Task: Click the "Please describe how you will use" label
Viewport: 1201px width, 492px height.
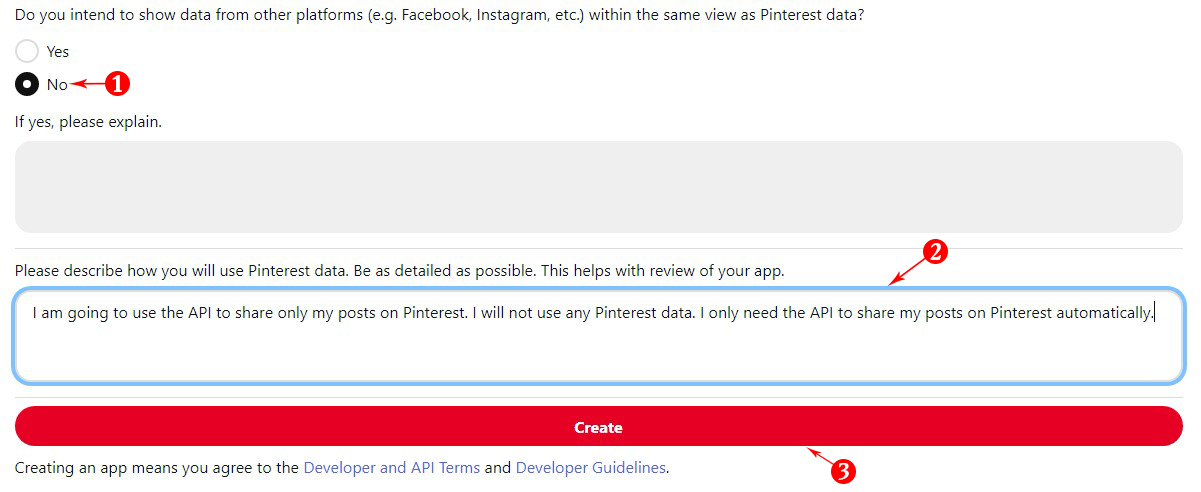Action: pyautogui.click(x=400, y=270)
